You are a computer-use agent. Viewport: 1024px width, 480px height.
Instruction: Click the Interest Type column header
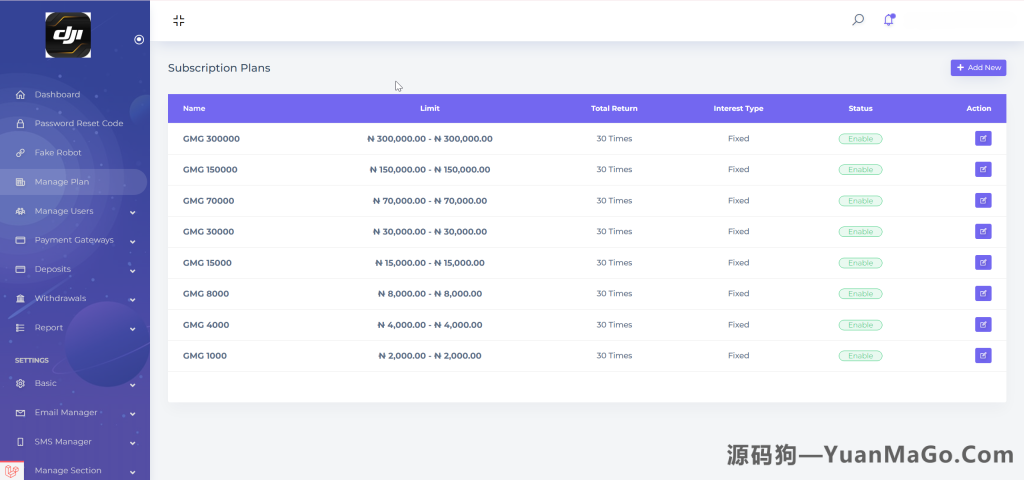[738, 108]
